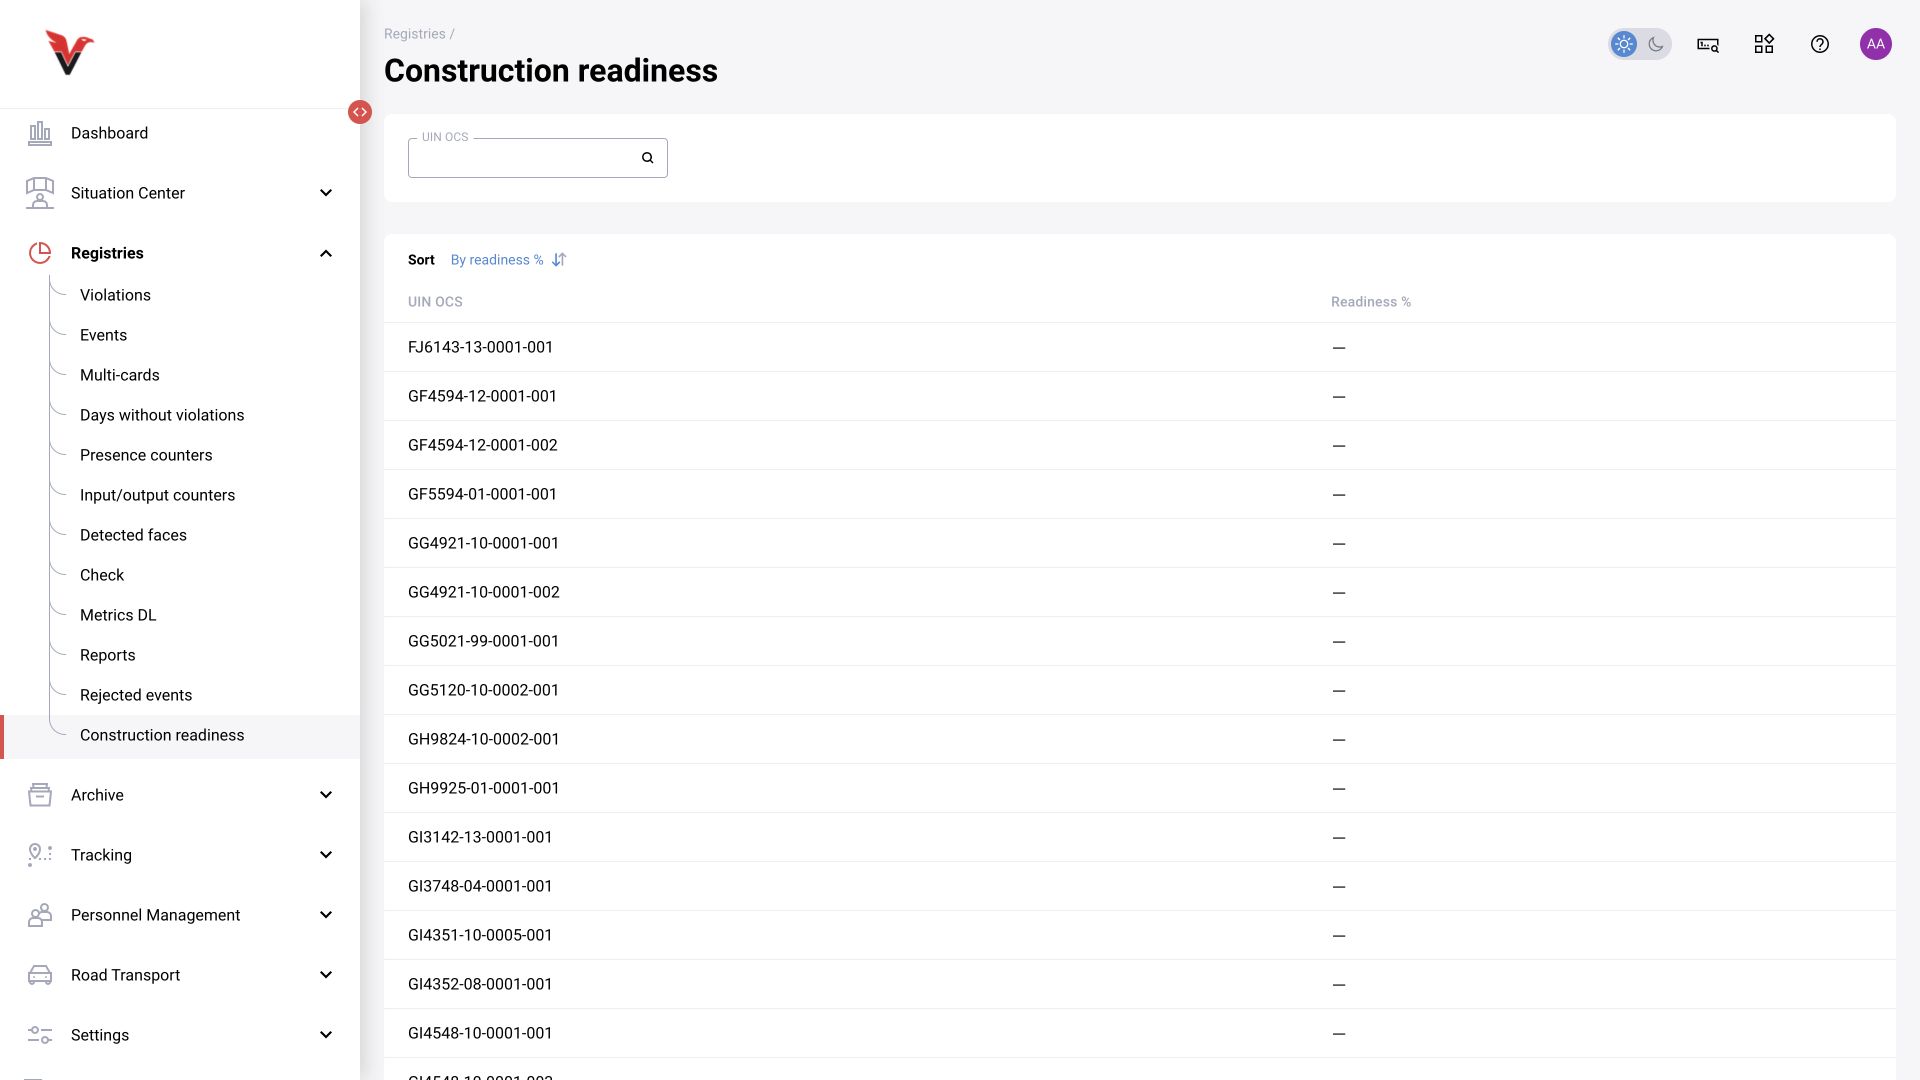The image size is (1920, 1080).
Task: Open the Dashboard page
Action: click(x=109, y=133)
